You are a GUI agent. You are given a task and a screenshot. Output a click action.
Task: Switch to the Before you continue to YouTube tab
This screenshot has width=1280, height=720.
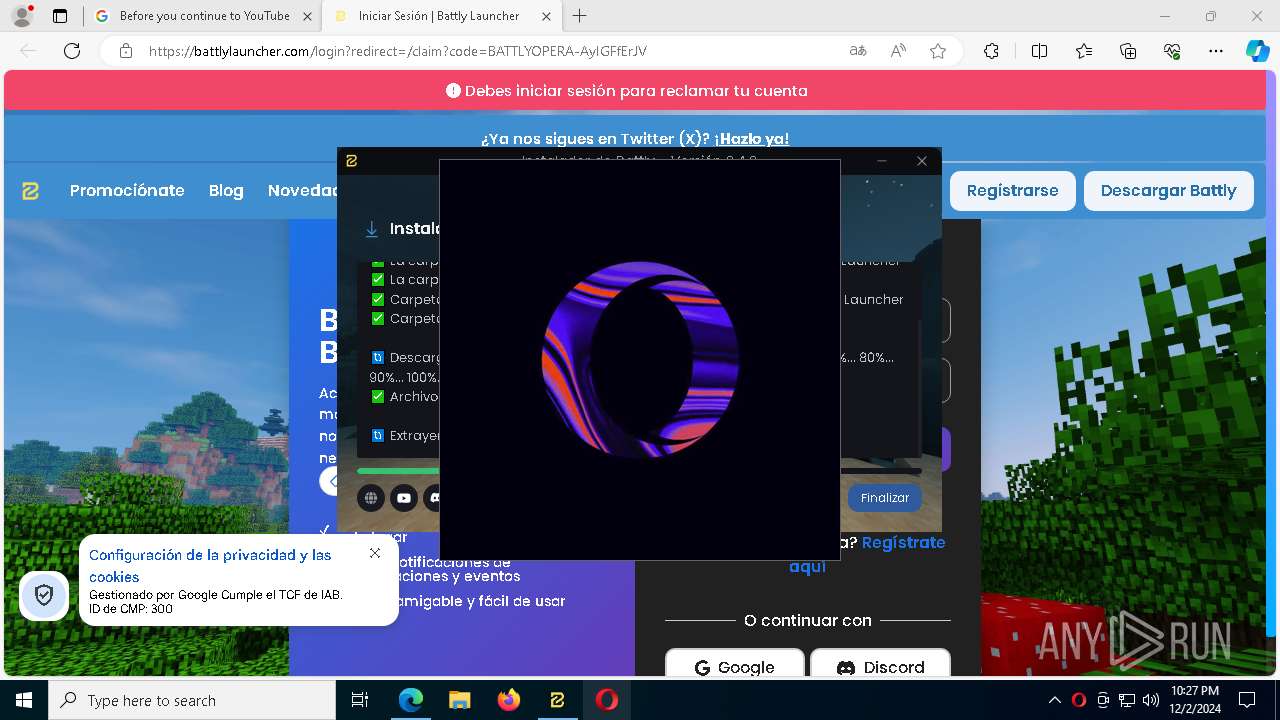coord(204,16)
